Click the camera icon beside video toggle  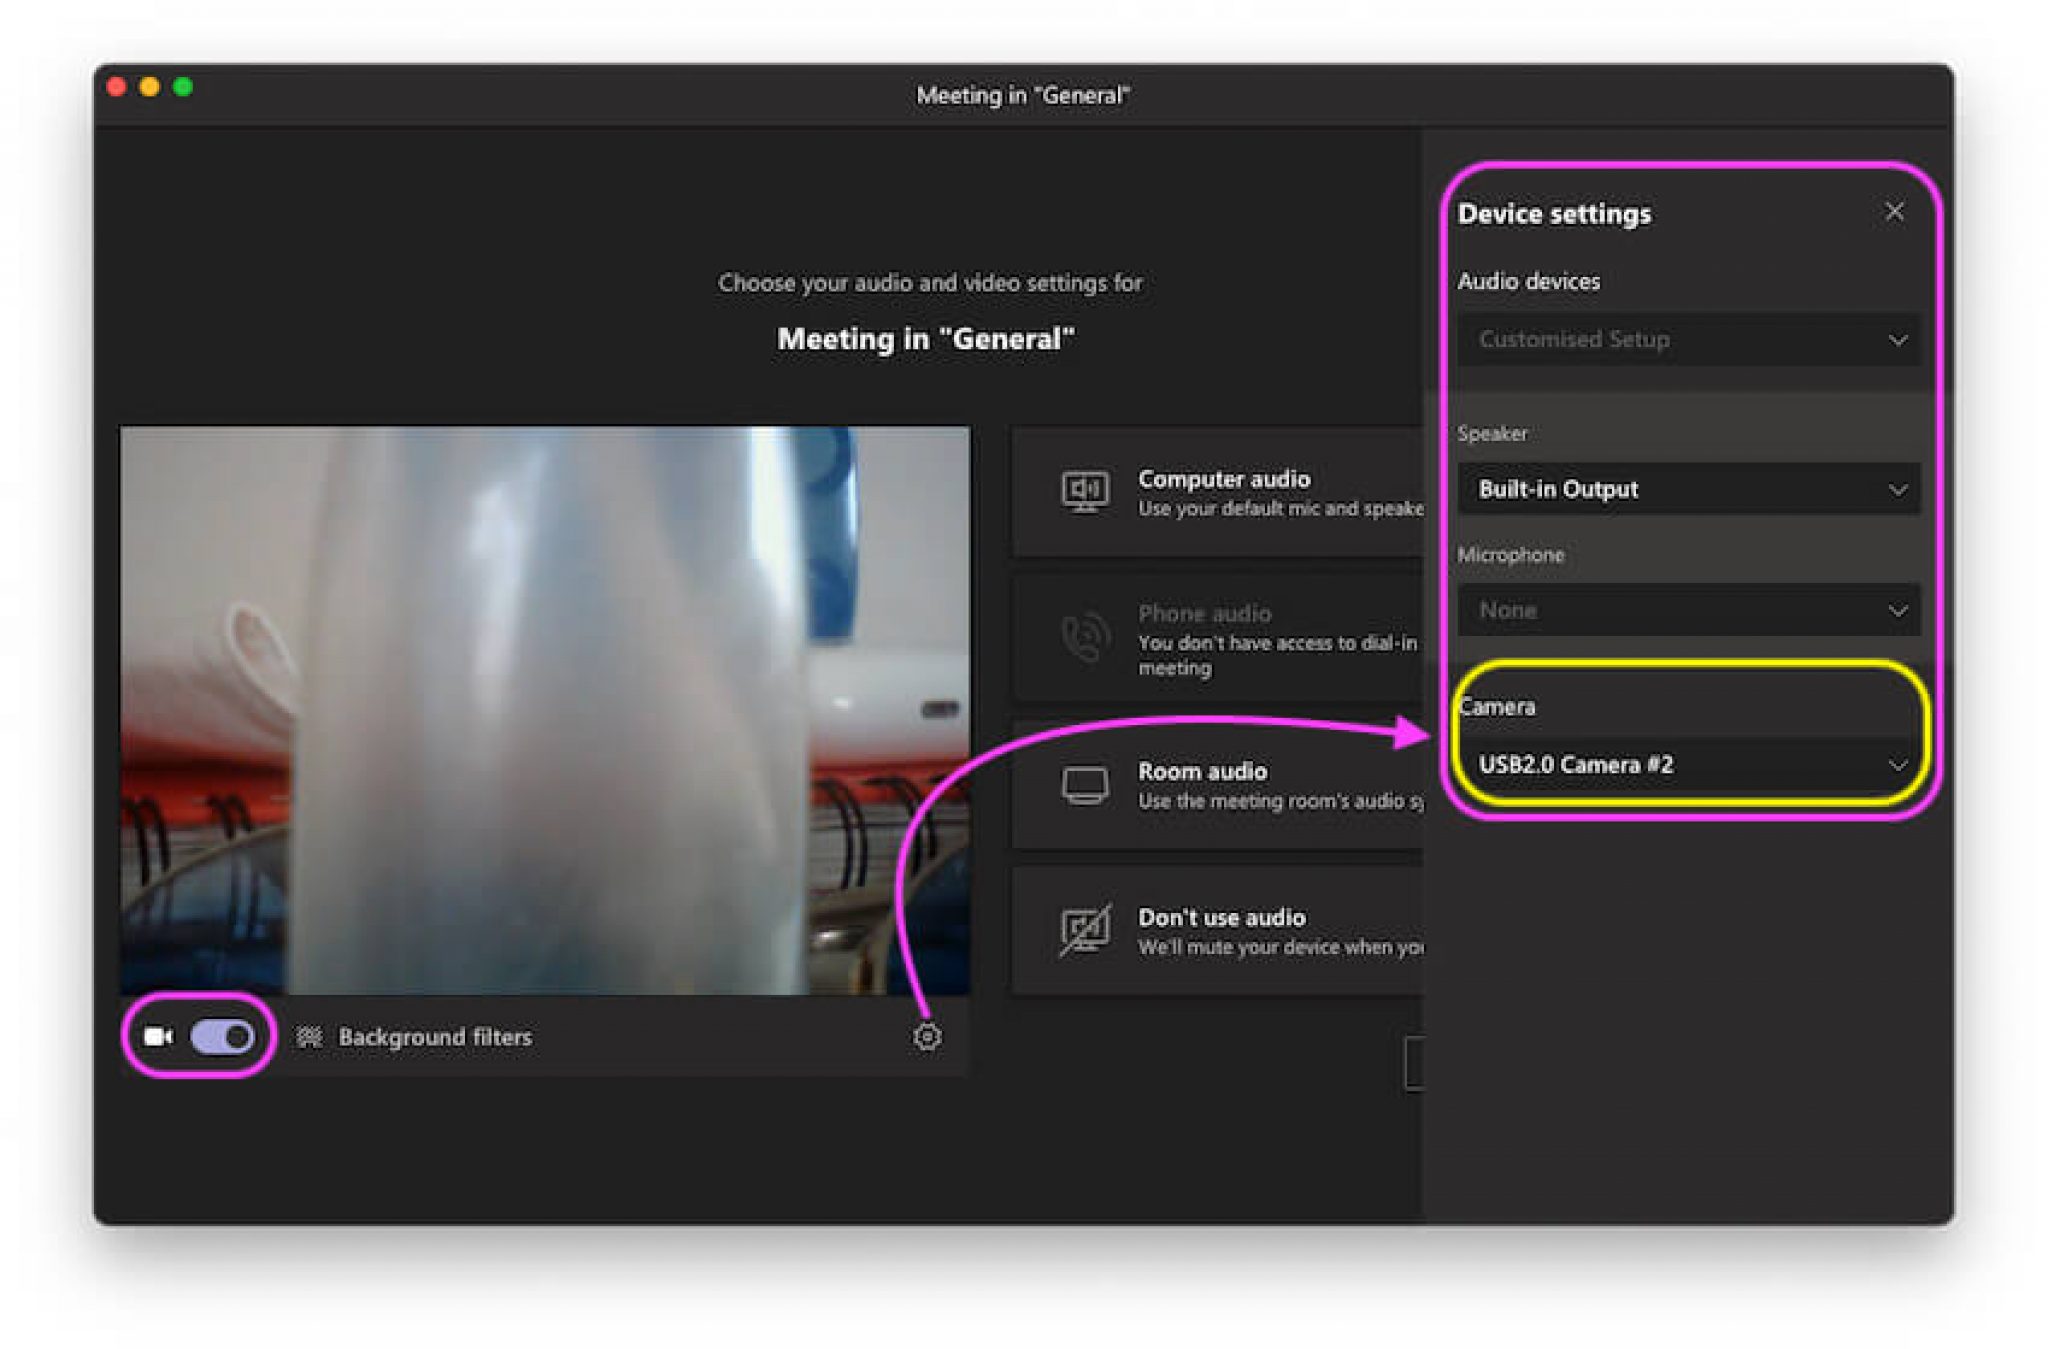point(157,1036)
